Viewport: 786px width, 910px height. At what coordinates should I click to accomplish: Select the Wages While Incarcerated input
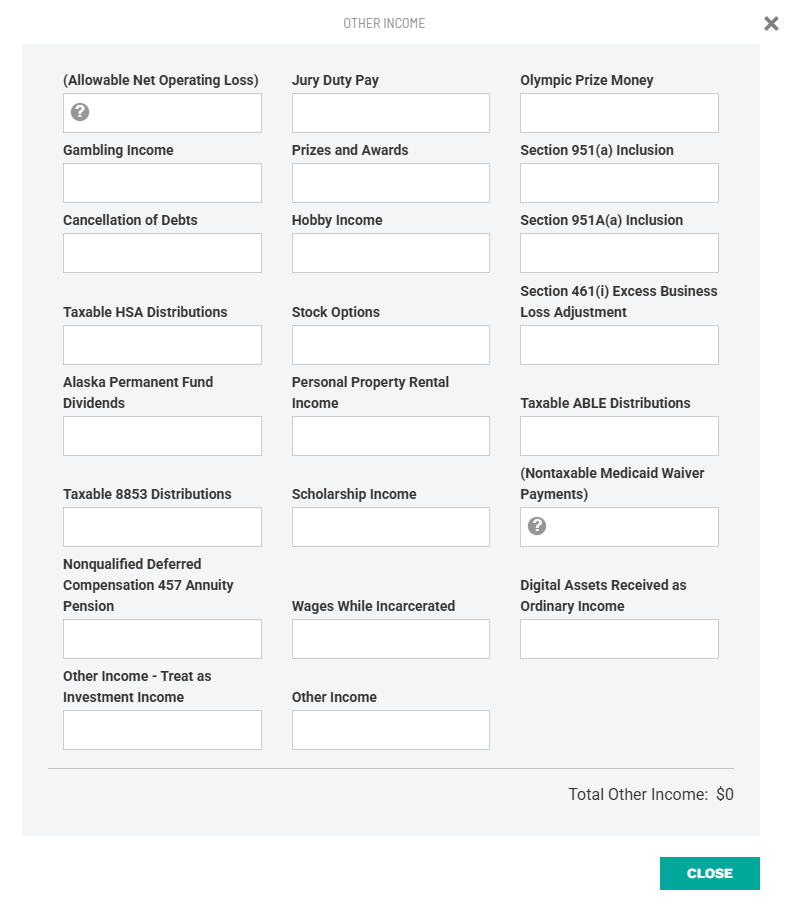[391, 639]
